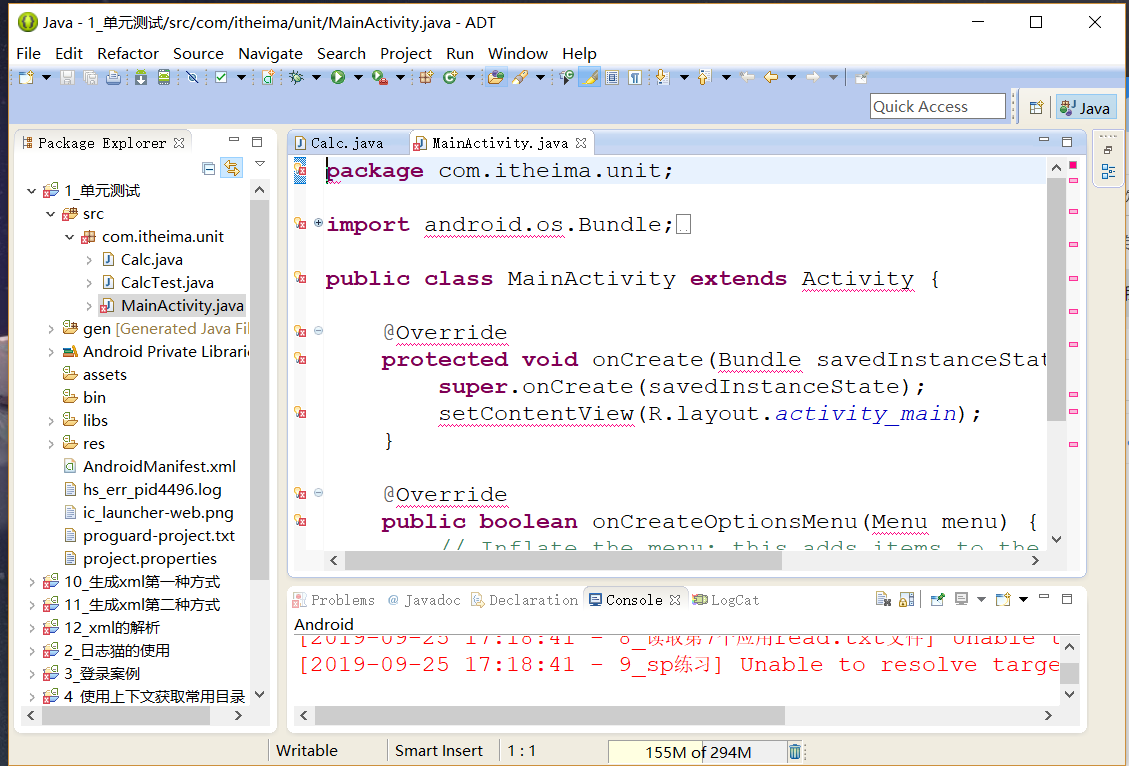Collapse the 1_单元测试 project node

pyautogui.click(x=31, y=191)
